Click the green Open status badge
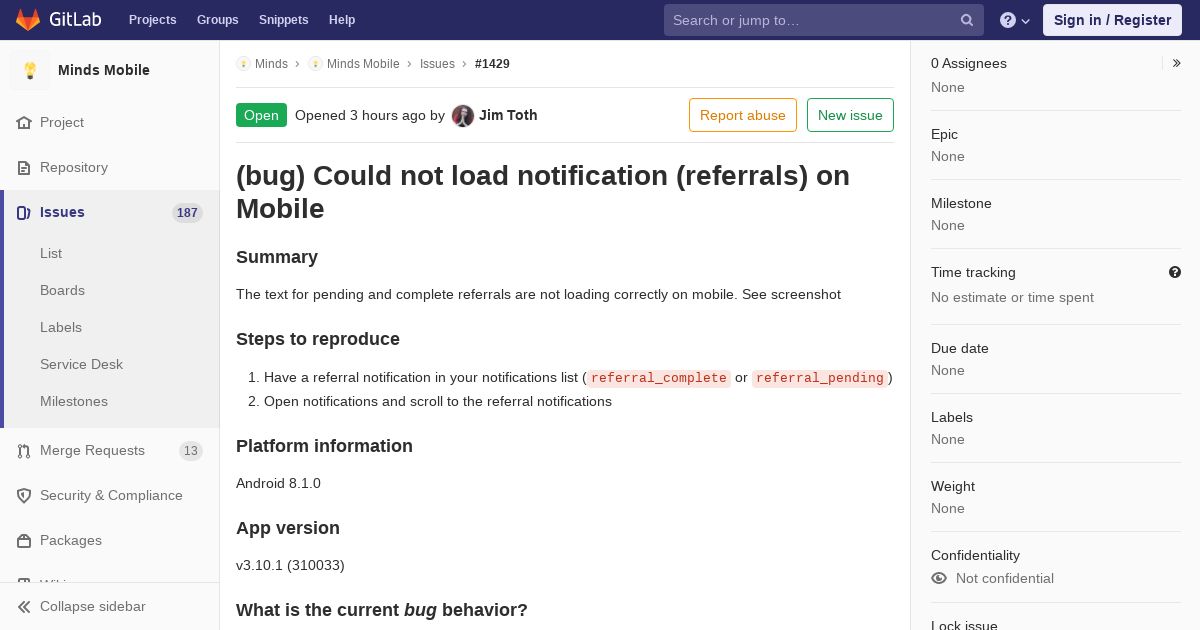 [261, 115]
